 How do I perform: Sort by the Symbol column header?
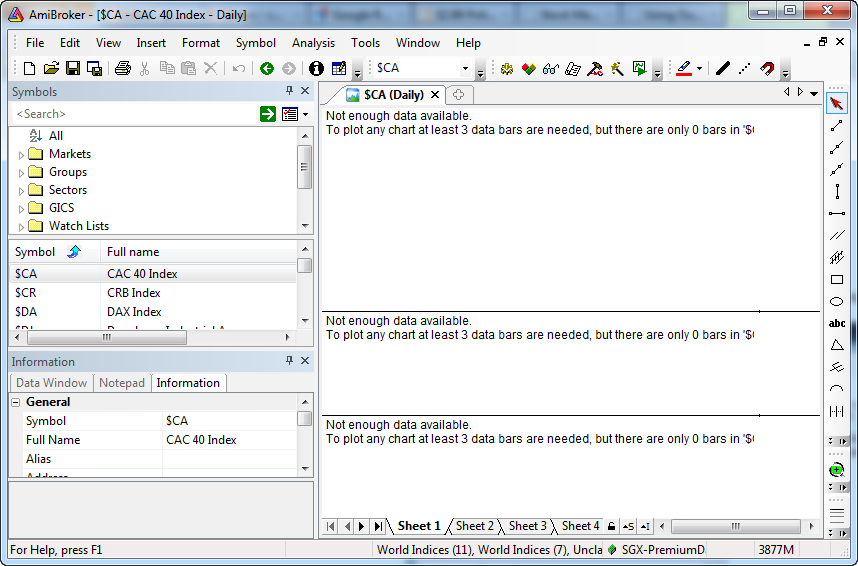pos(55,252)
